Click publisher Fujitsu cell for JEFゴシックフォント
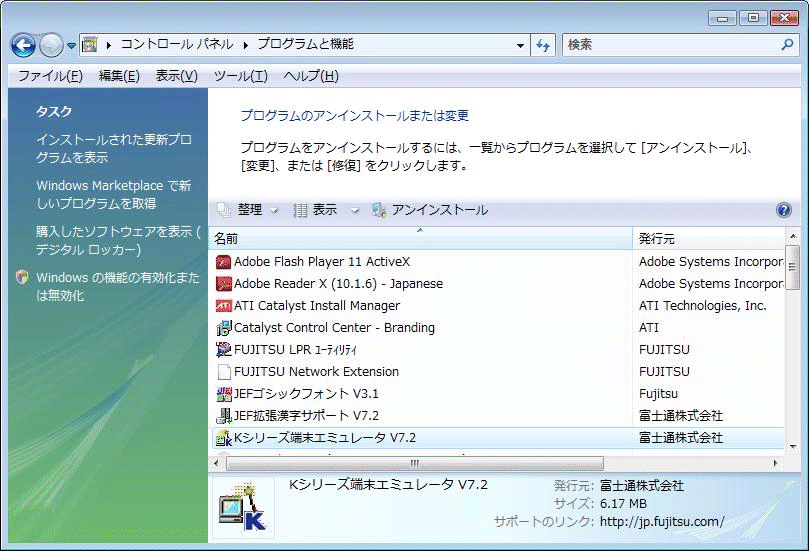 coord(658,394)
